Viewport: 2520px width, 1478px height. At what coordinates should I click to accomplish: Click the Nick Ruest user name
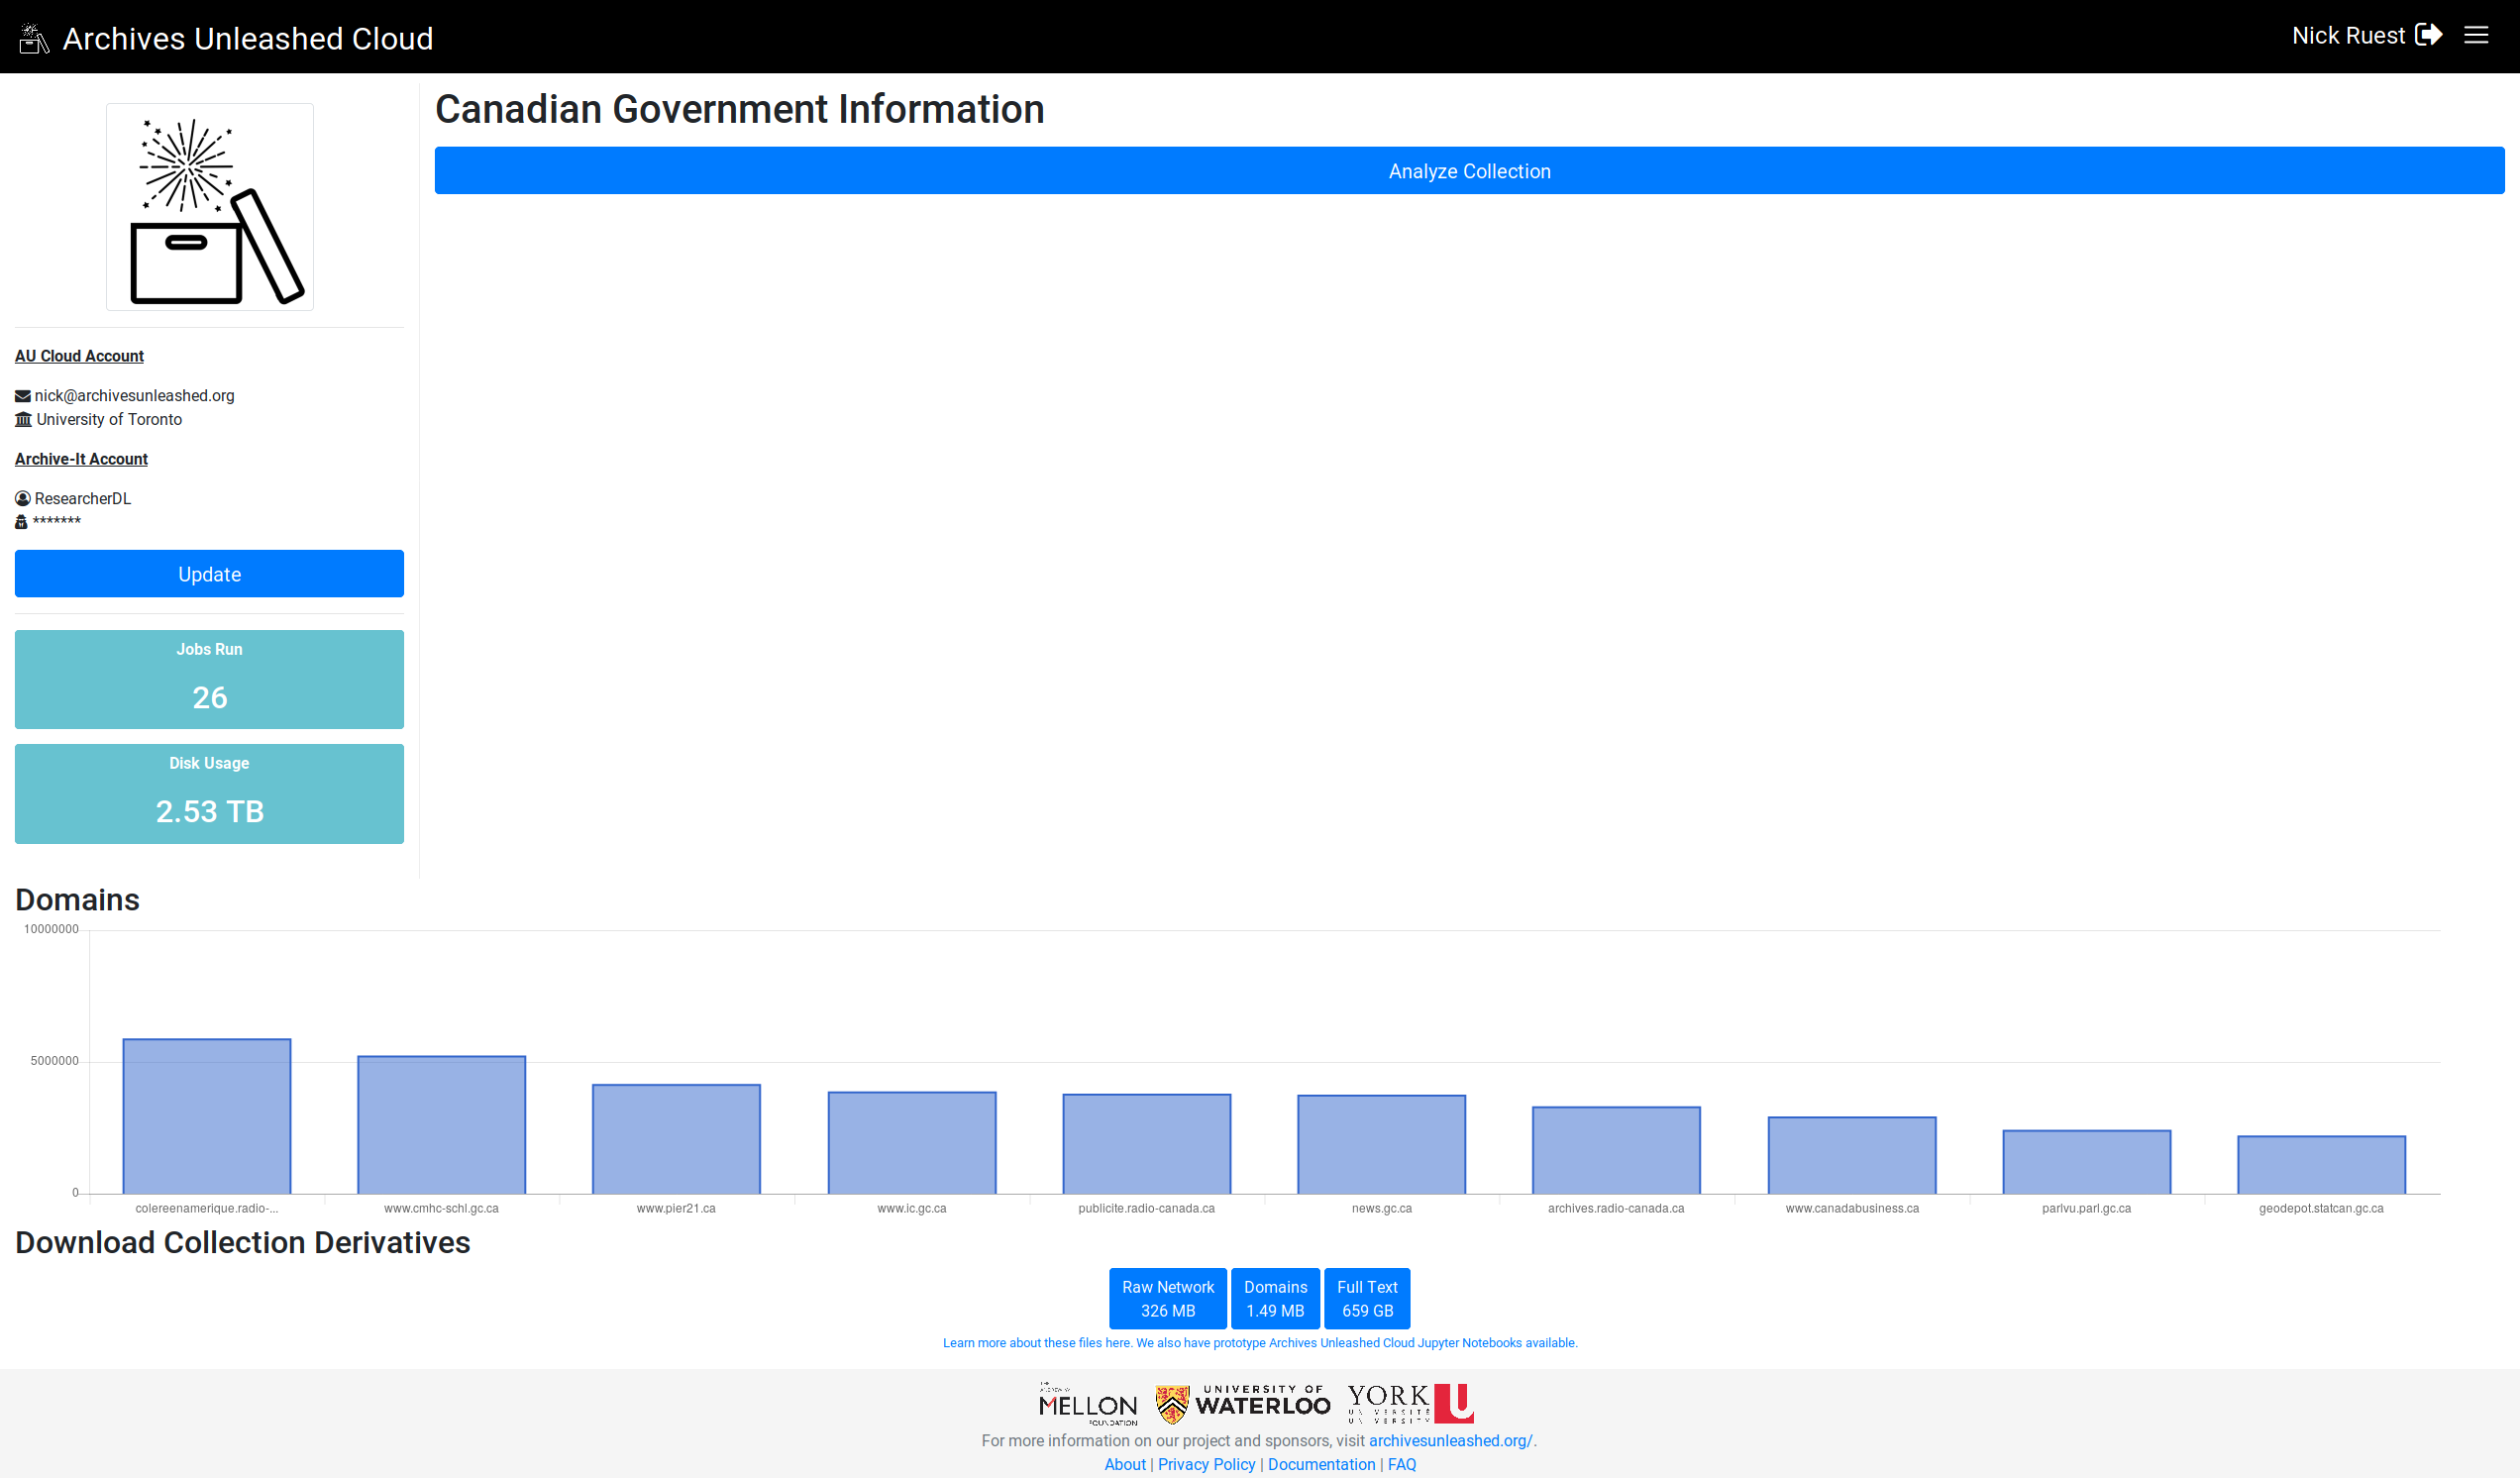click(2348, 35)
